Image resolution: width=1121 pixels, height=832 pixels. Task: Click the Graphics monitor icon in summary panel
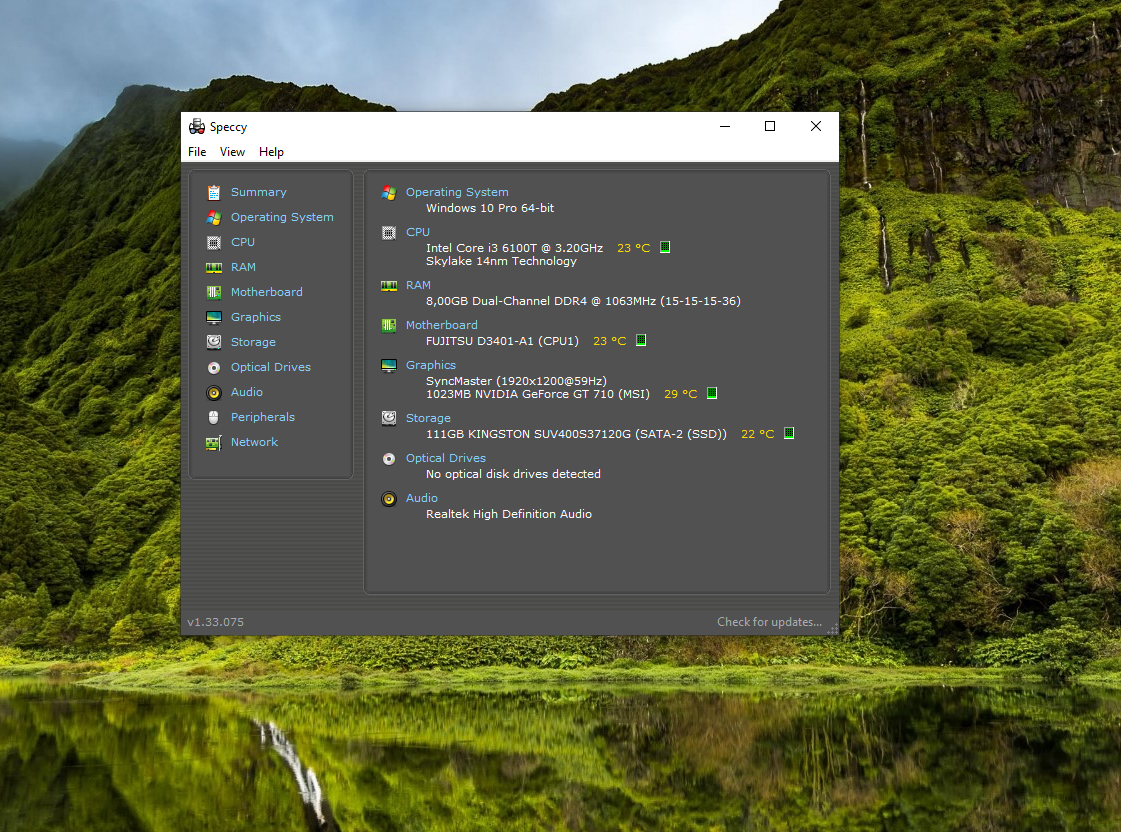click(389, 365)
